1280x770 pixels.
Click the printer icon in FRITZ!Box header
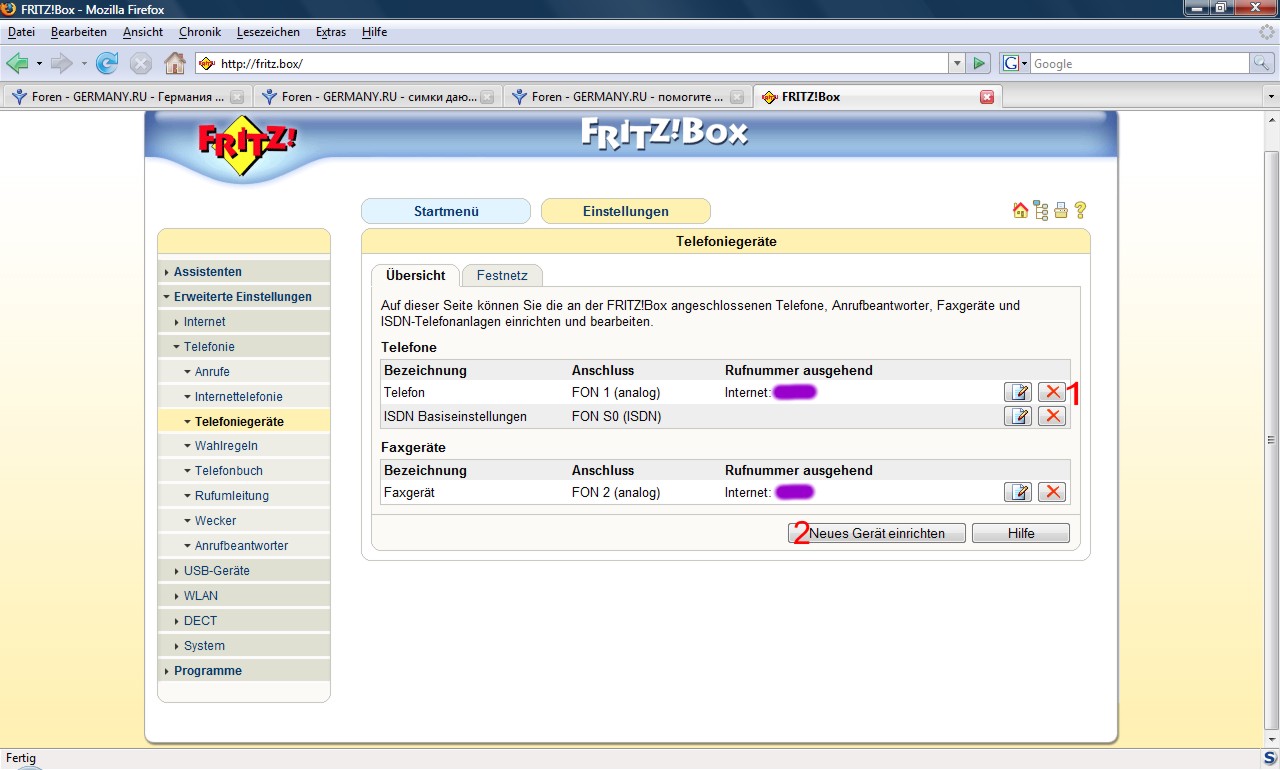coord(1061,211)
